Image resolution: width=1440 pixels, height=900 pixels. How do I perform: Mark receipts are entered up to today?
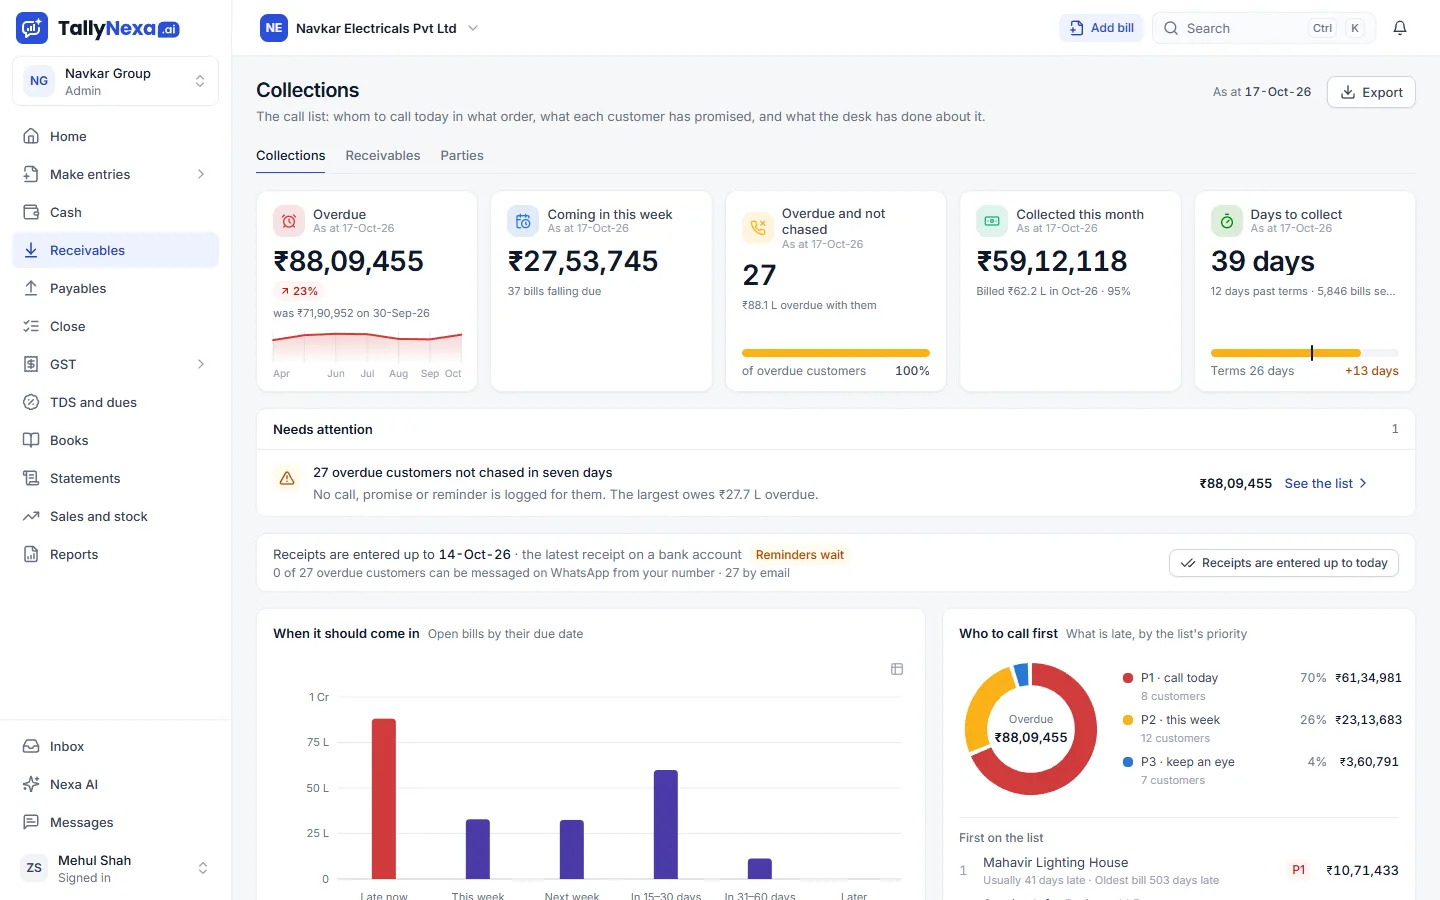pyautogui.click(x=1284, y=563)
